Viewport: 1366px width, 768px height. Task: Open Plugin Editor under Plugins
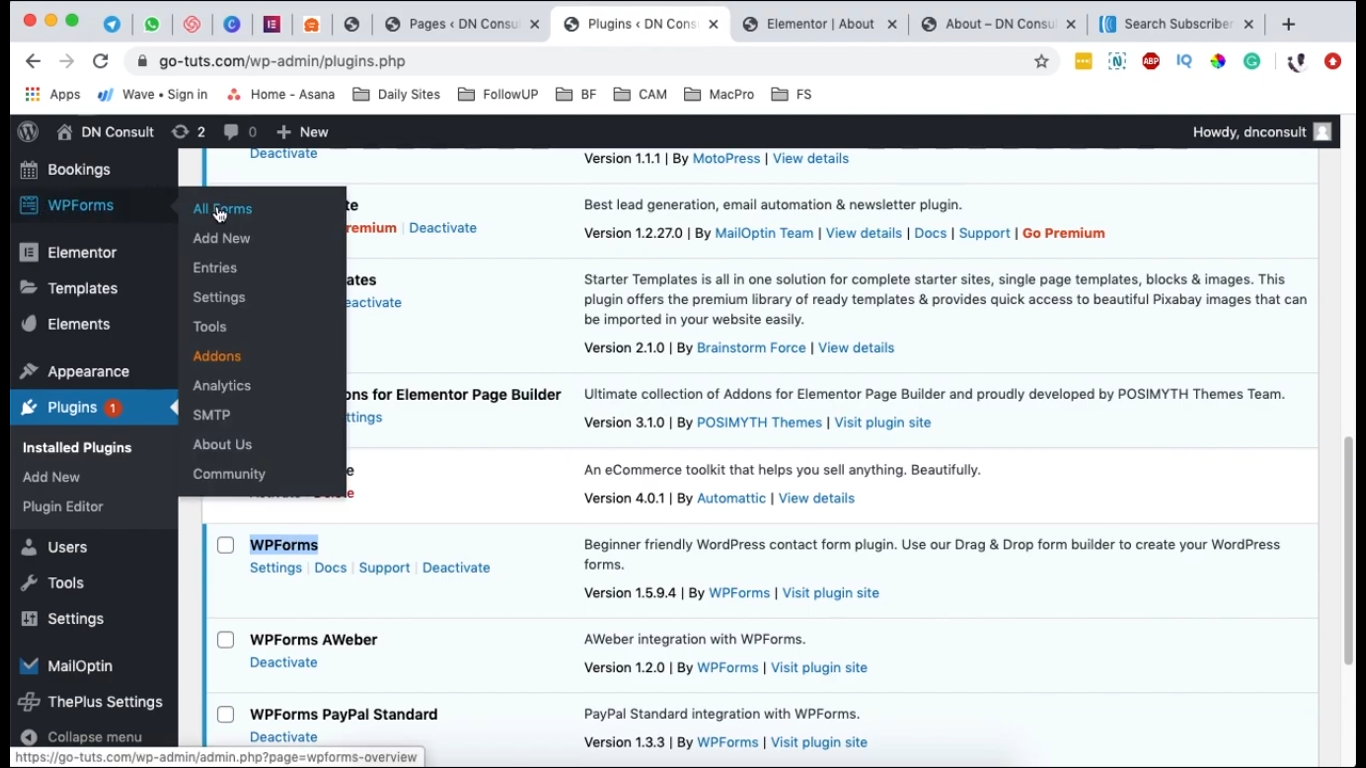[x=63, y=507]
